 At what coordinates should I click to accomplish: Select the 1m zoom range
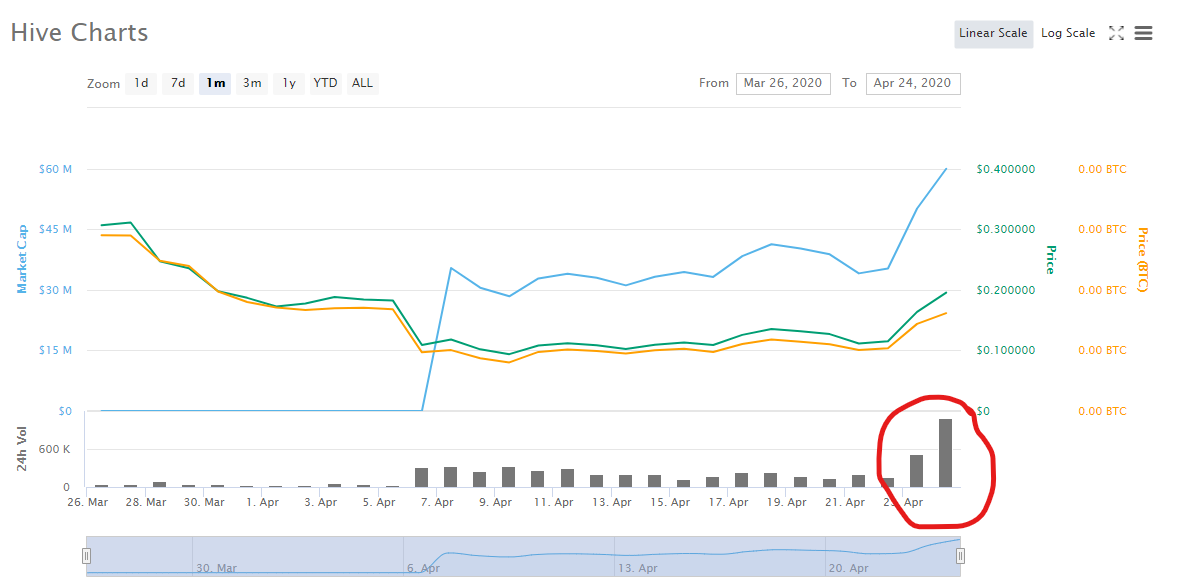point(215,83)
